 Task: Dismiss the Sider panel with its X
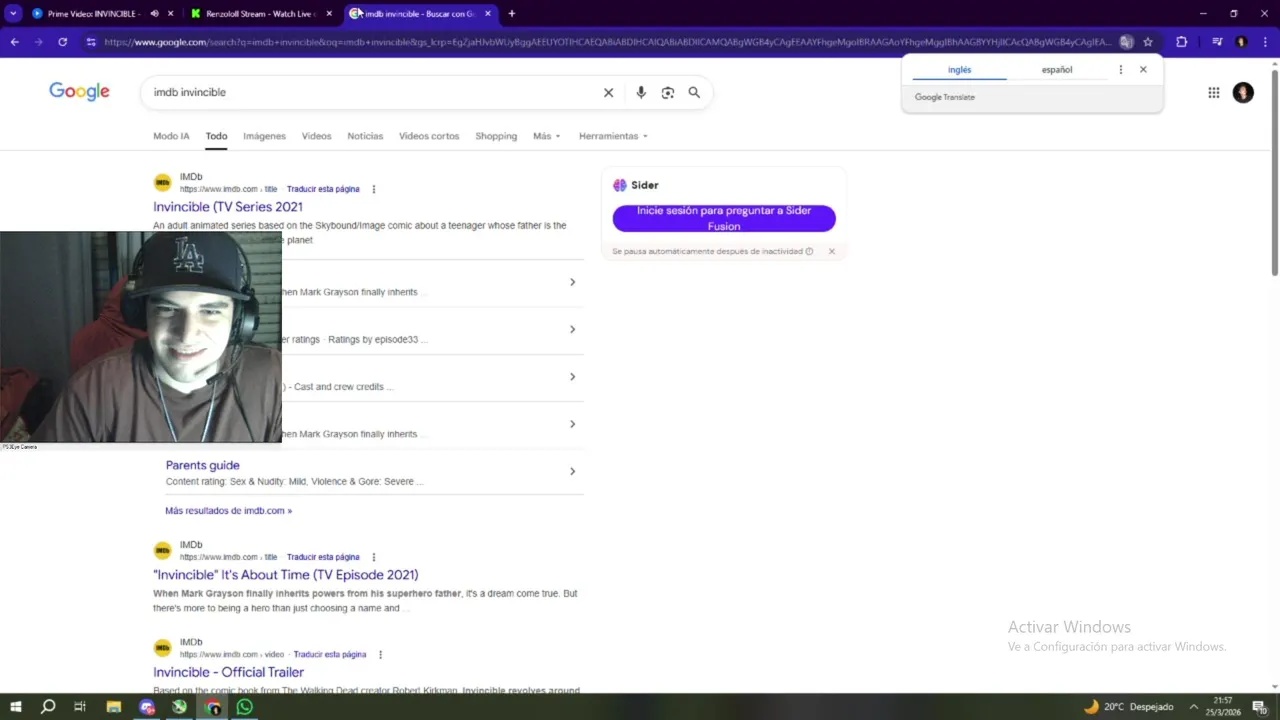coord(831,251)
